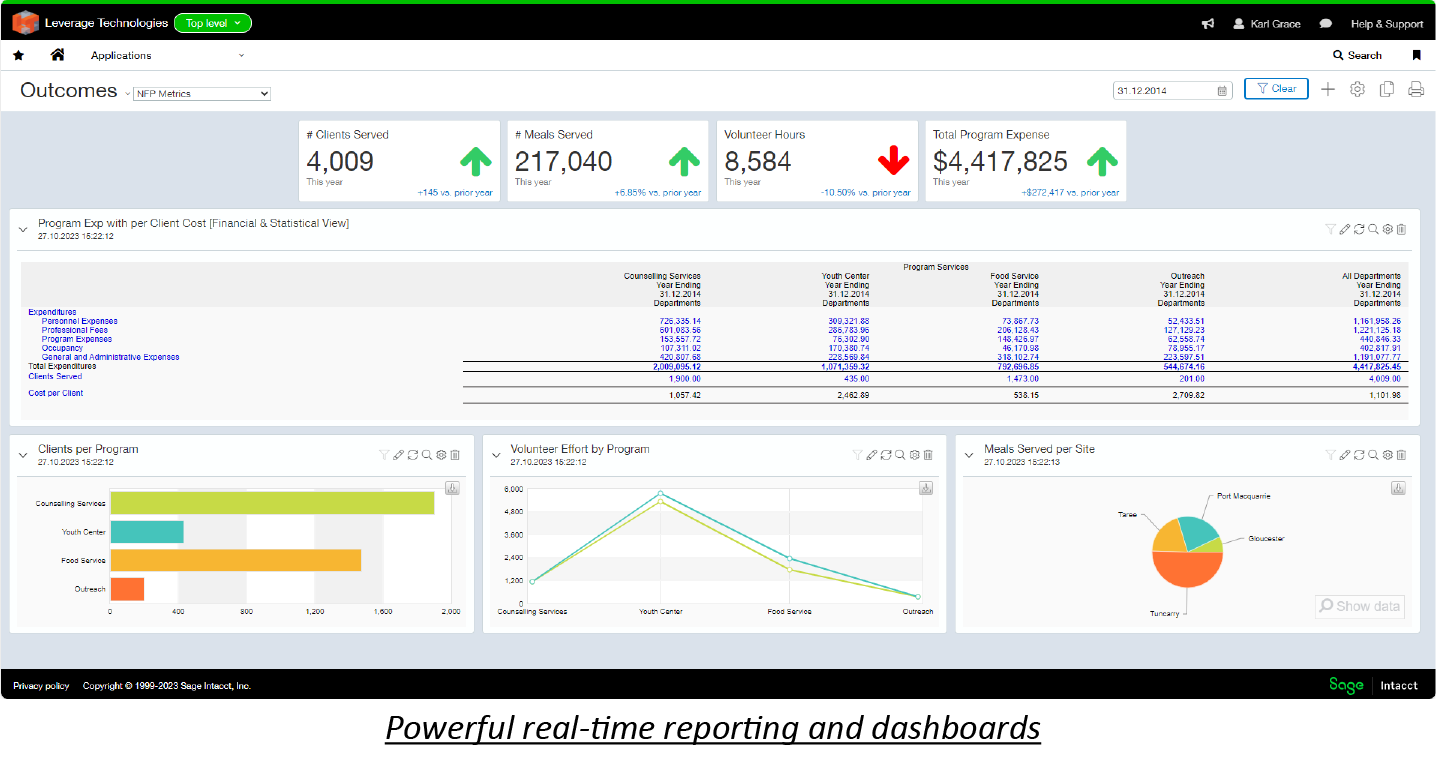Click the print dashboard icon
Image resolution: width=1436 pixels, height=760 pixels.
tap(1415, 90)
